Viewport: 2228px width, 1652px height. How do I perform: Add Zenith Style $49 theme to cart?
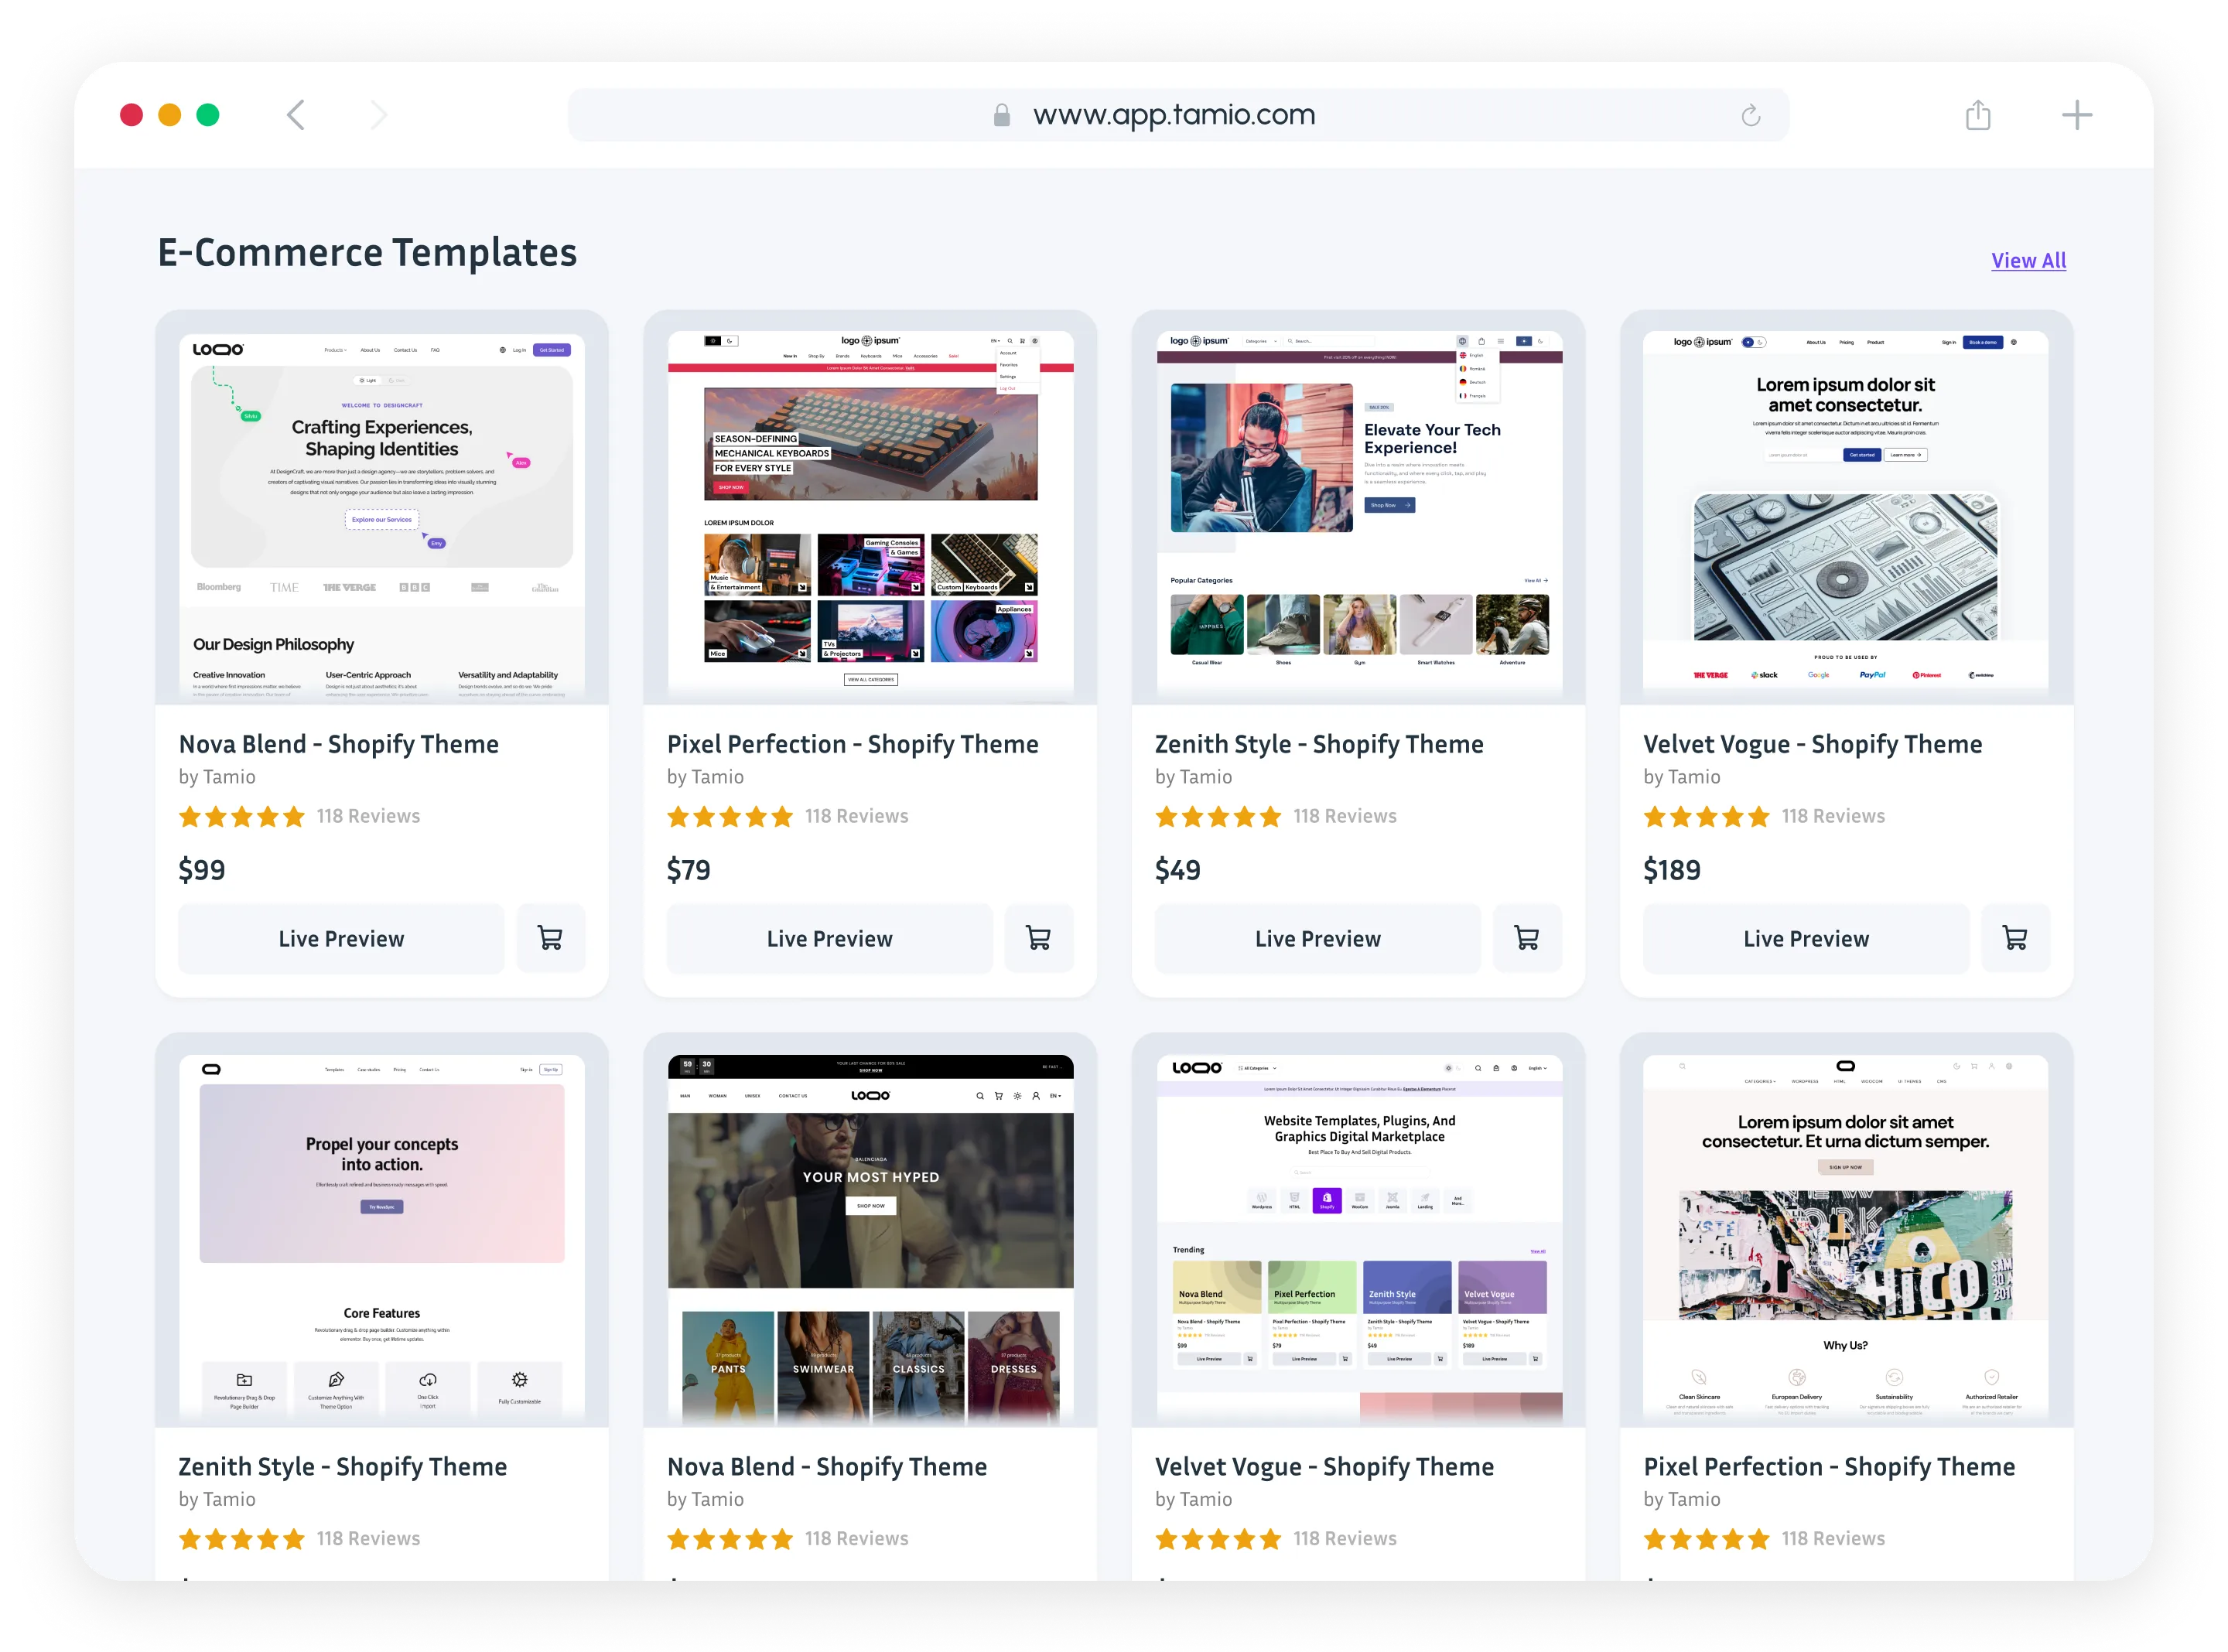click(x=1526, y=938)
